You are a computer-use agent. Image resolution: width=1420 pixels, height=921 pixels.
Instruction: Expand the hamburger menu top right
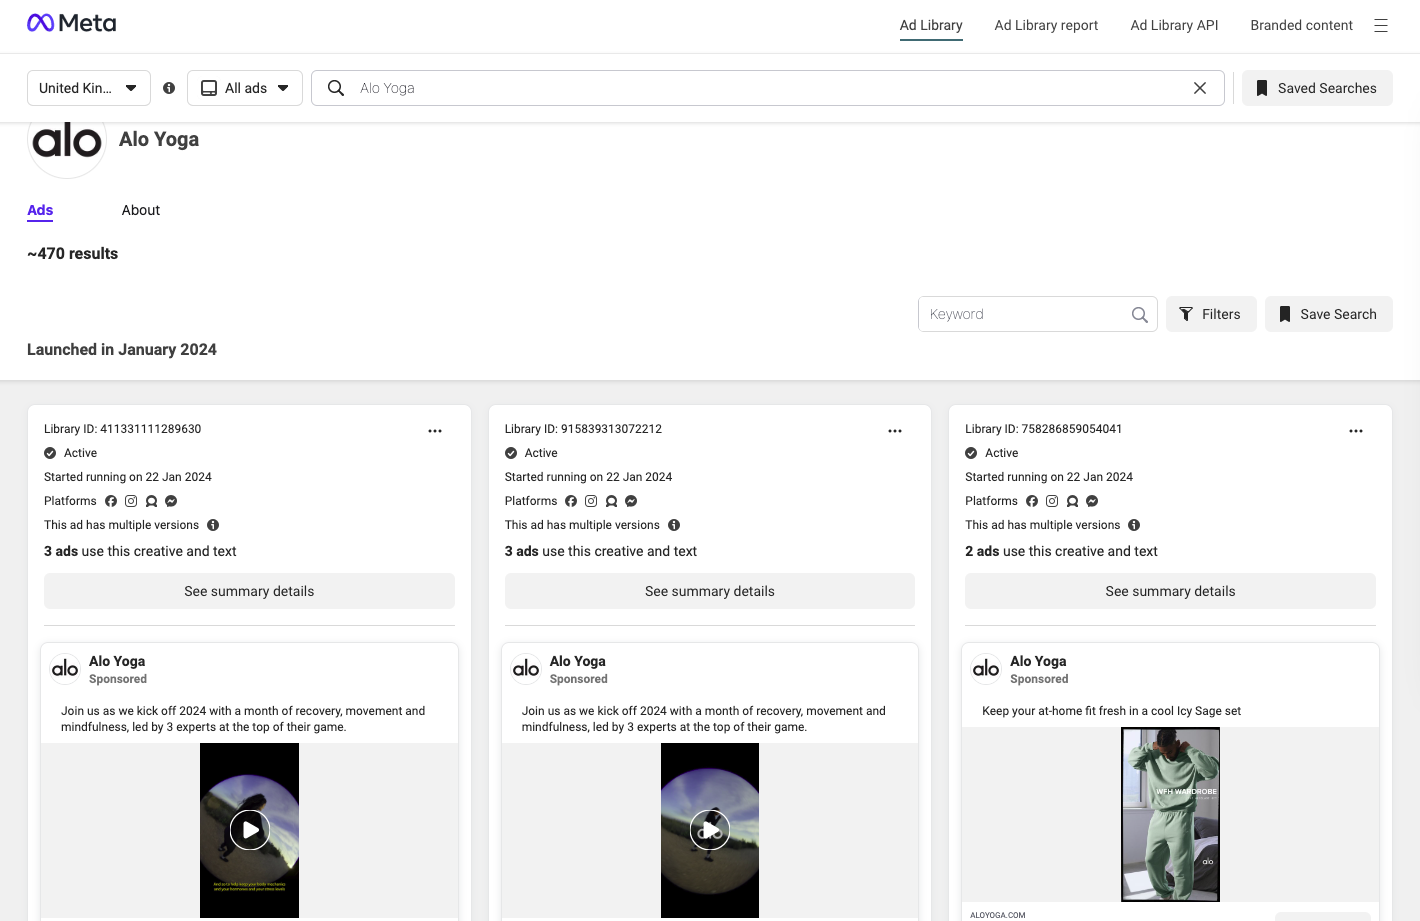(1381, 26)
